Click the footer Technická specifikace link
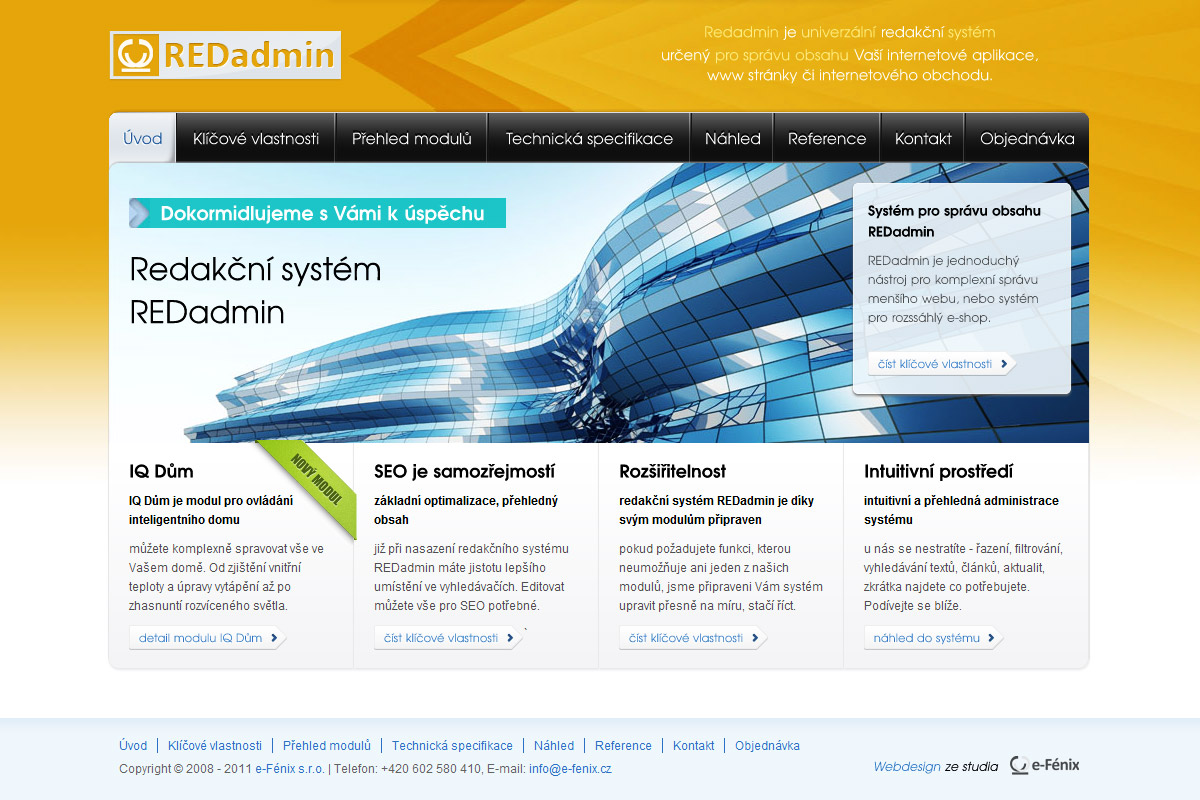Image resolution: width=1200 pixels, height=800 pixels. (452, 746)
